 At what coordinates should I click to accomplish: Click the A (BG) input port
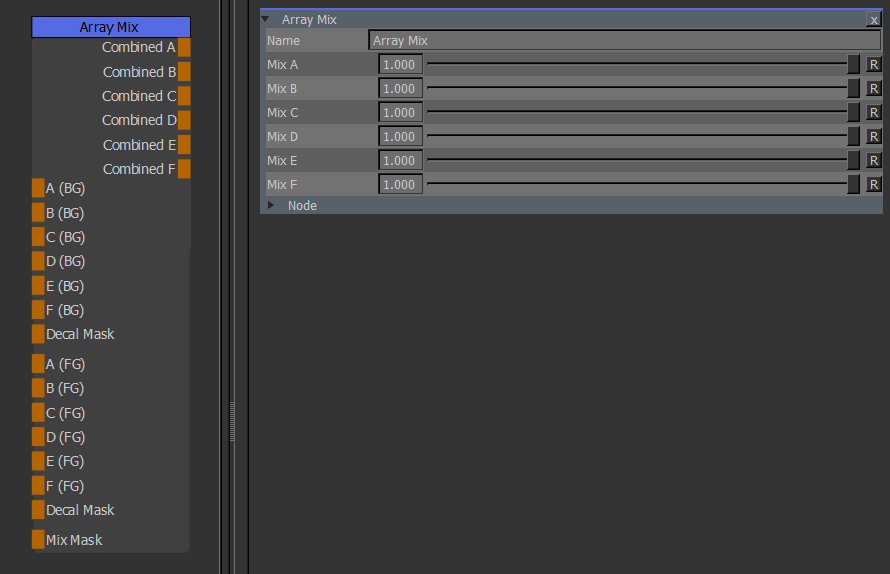tap(38, 188)
